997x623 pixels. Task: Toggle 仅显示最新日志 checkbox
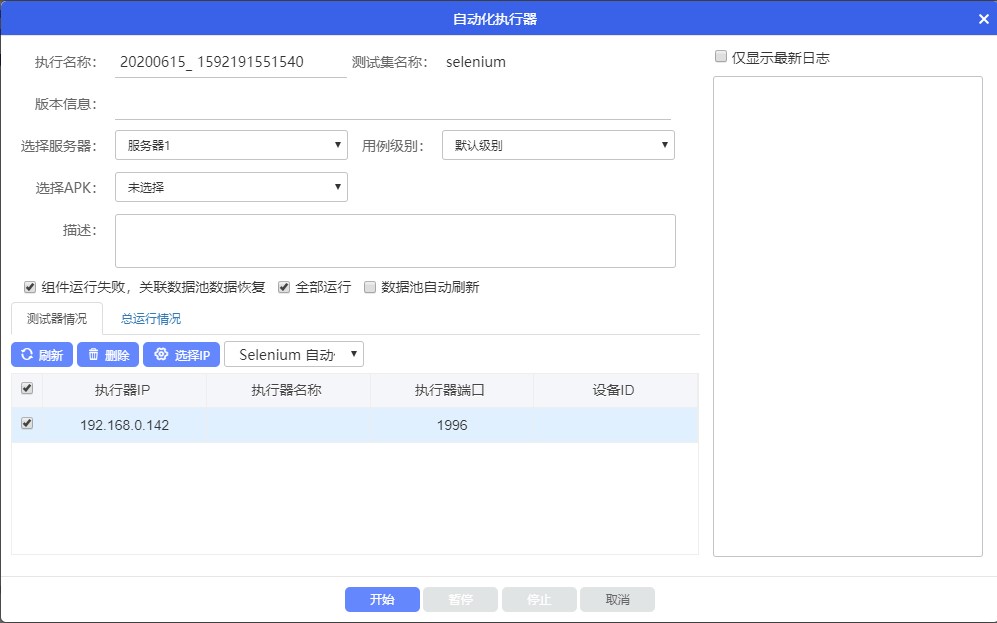721,58
